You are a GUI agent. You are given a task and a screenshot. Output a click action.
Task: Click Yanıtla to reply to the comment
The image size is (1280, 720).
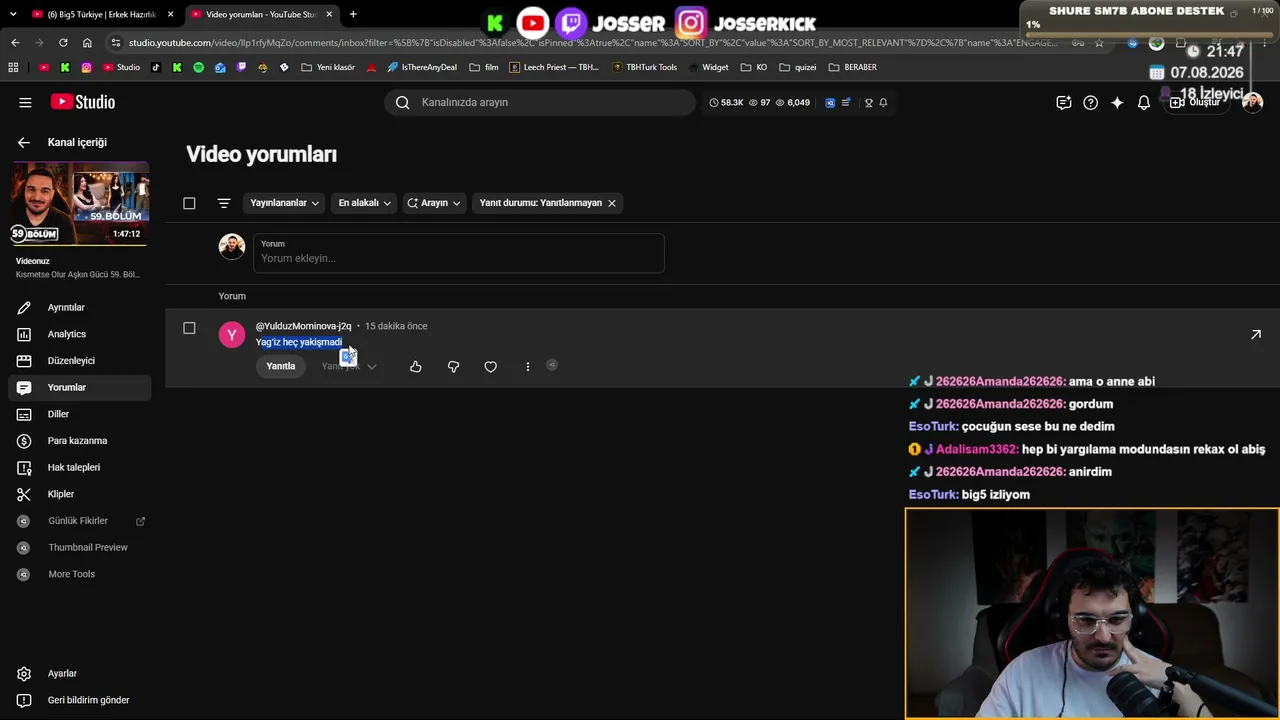[281, 366]
